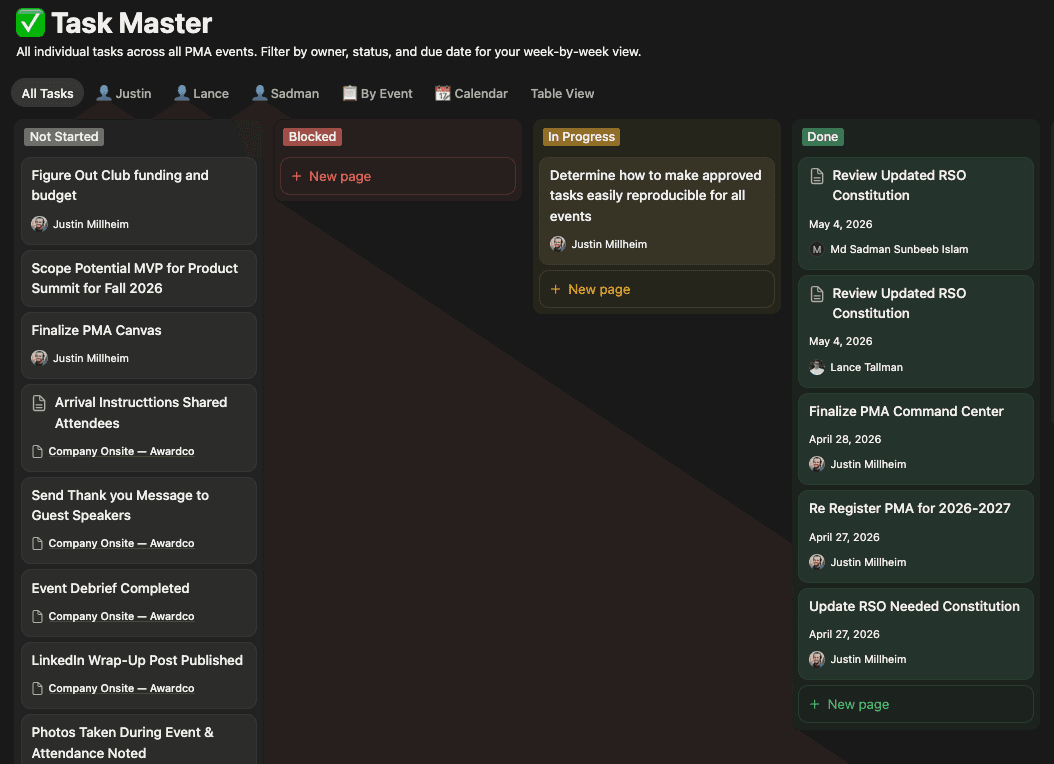The image size is (1054, 764).
Task: Open Update RSO Needed Constitution card
Action: pyautogui.click(x=916, y=634)
